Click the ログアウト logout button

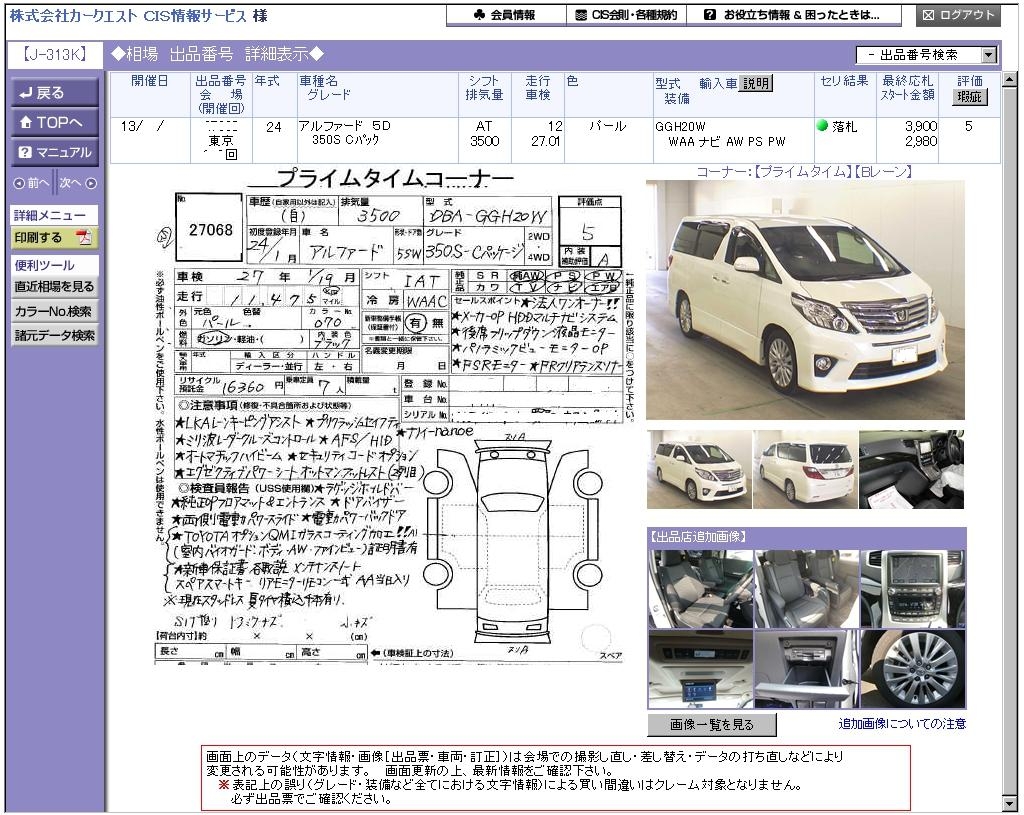tap(958, 15)
